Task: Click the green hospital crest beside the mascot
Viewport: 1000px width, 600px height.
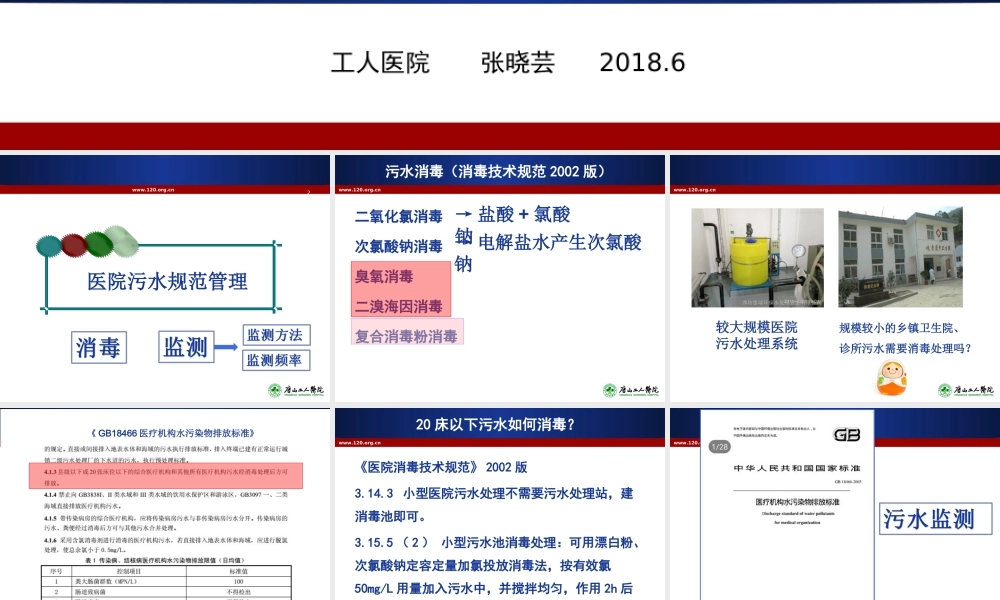Action: tap(947, 386)
